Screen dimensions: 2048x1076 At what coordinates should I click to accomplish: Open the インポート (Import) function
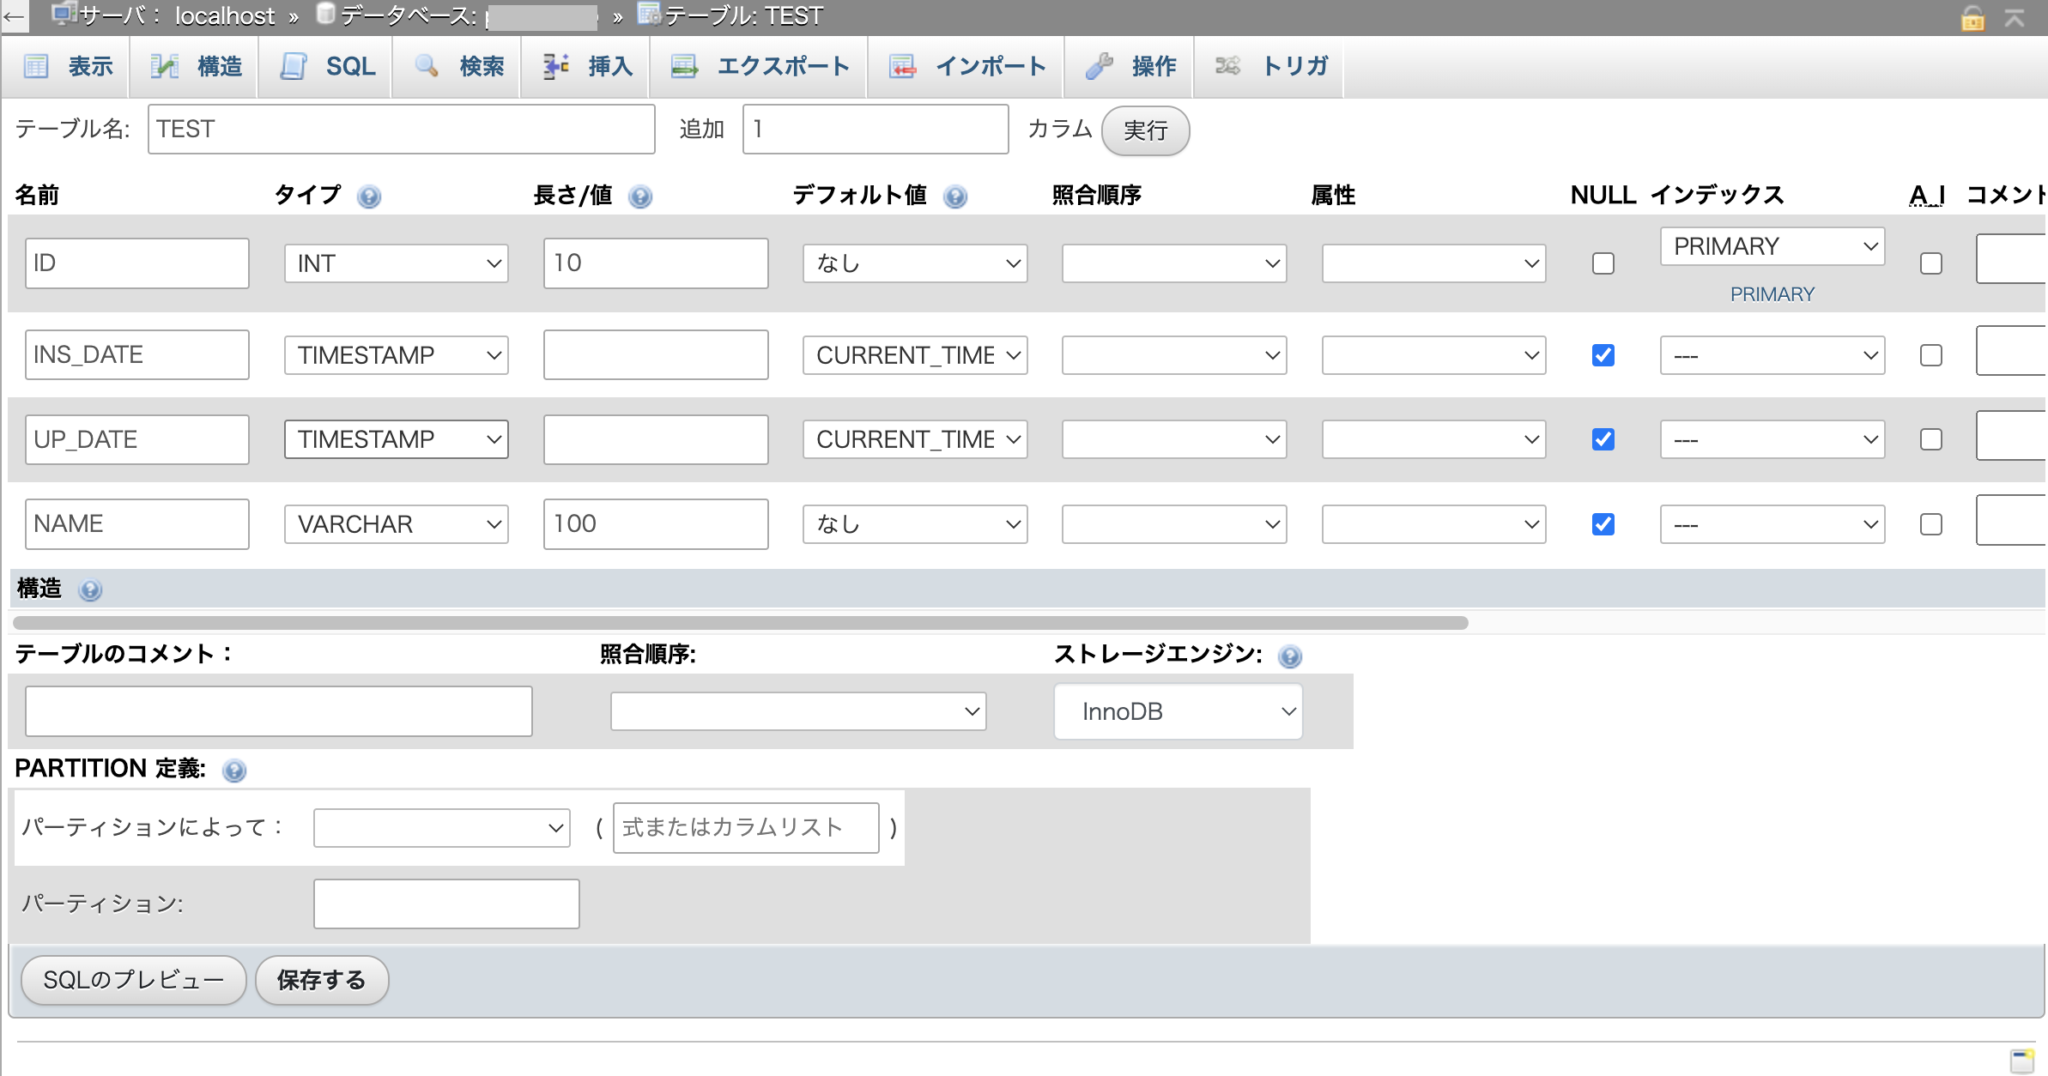tap(965, 66)
